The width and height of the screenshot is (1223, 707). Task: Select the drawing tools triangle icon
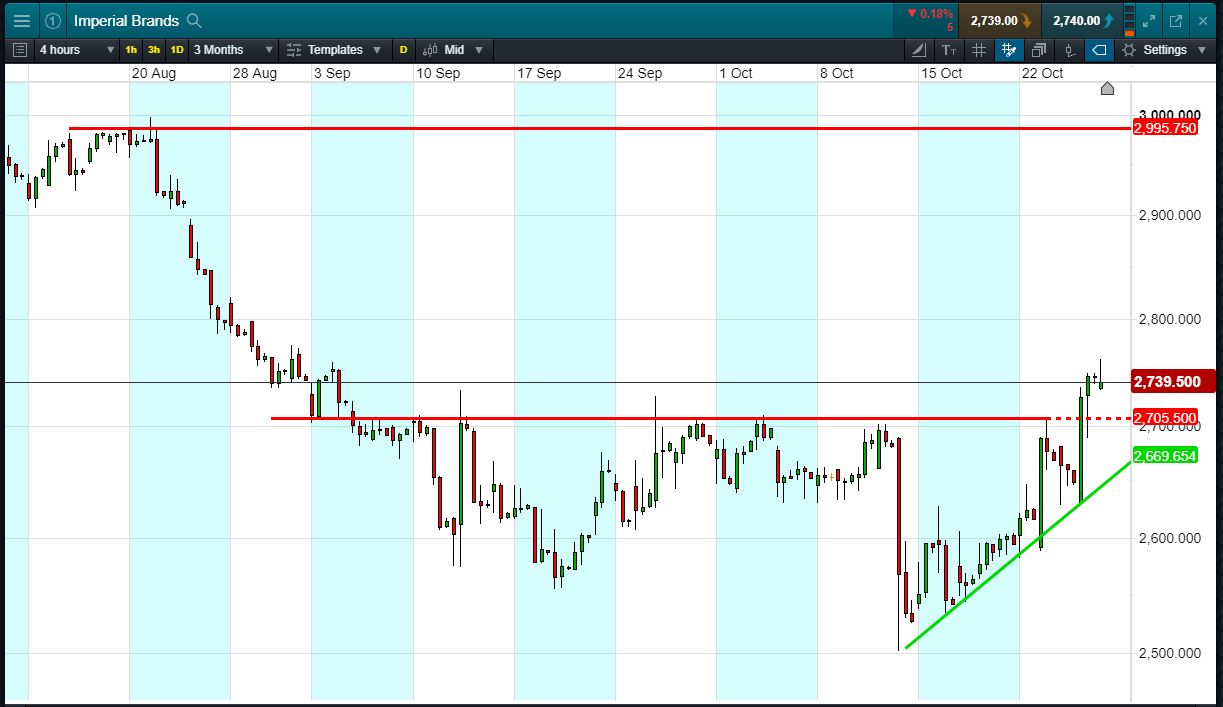pos(920,49)
